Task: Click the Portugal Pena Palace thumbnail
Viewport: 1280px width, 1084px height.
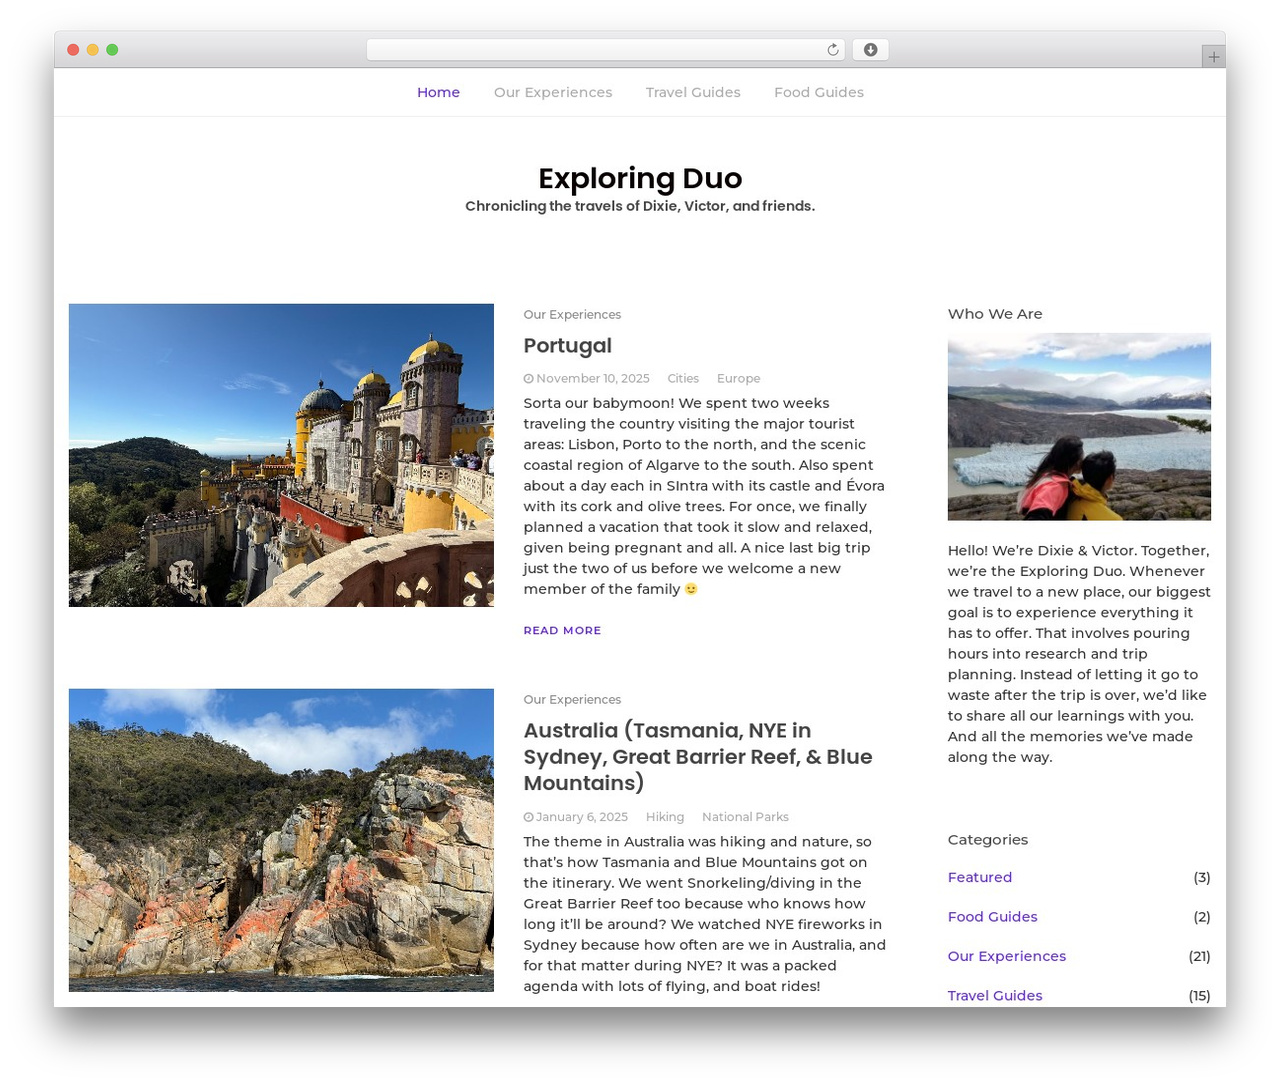Action: [281, 455]
